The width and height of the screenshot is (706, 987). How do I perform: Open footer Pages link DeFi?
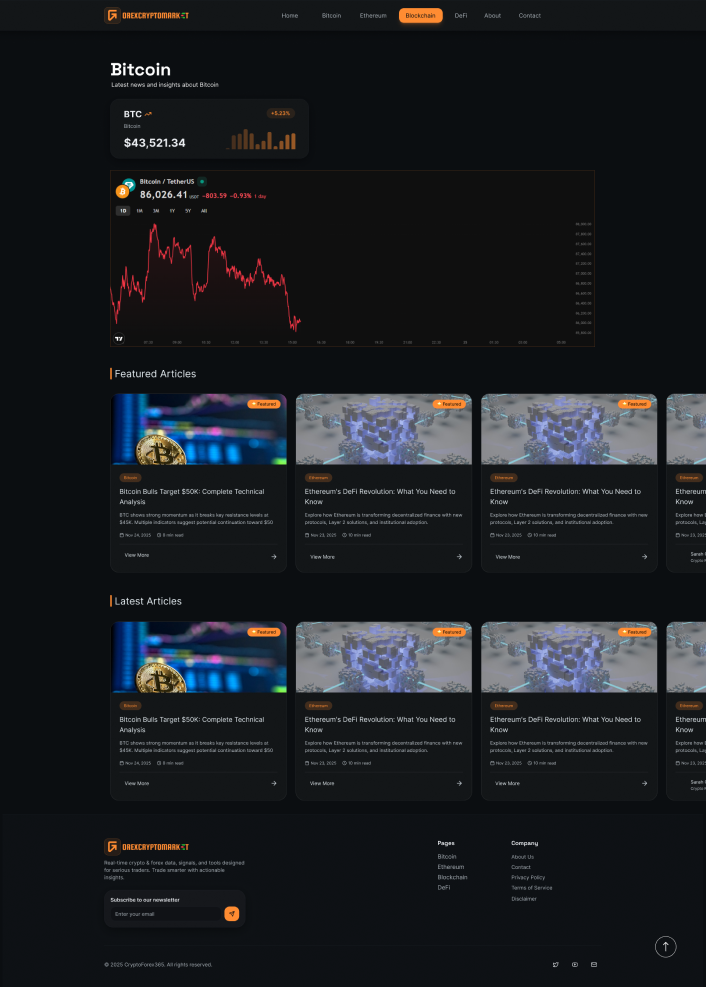coord(444,888)
